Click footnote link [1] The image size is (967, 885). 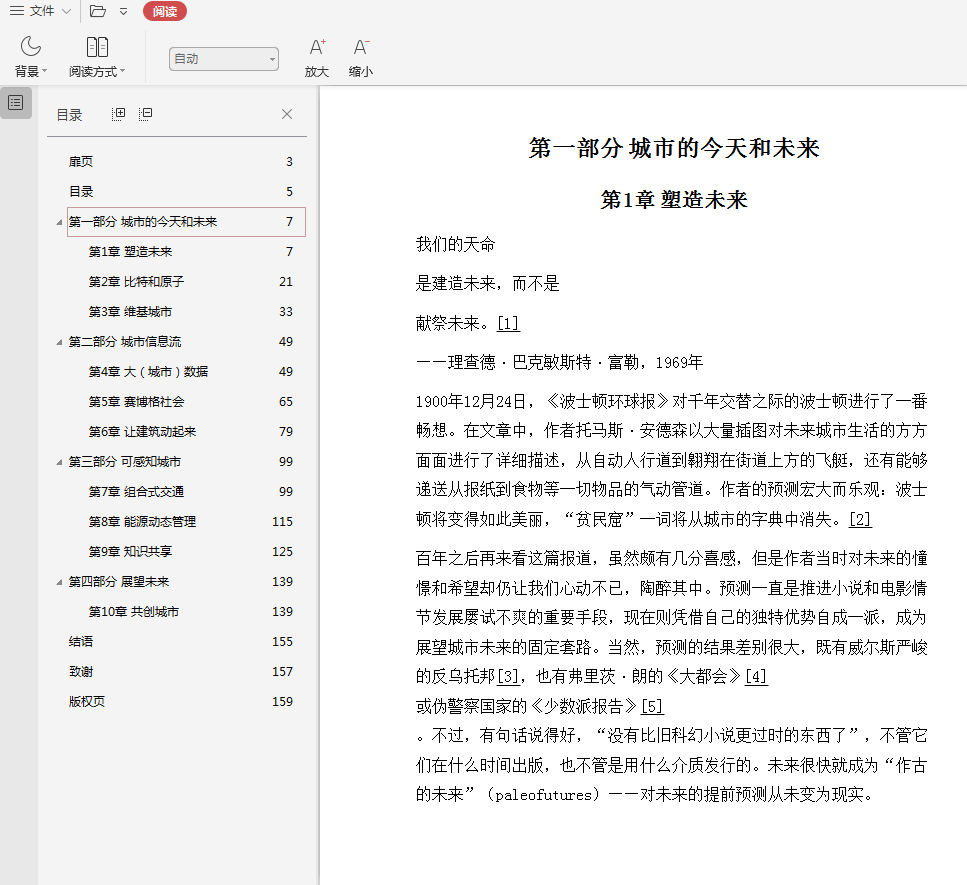point(508,323)
